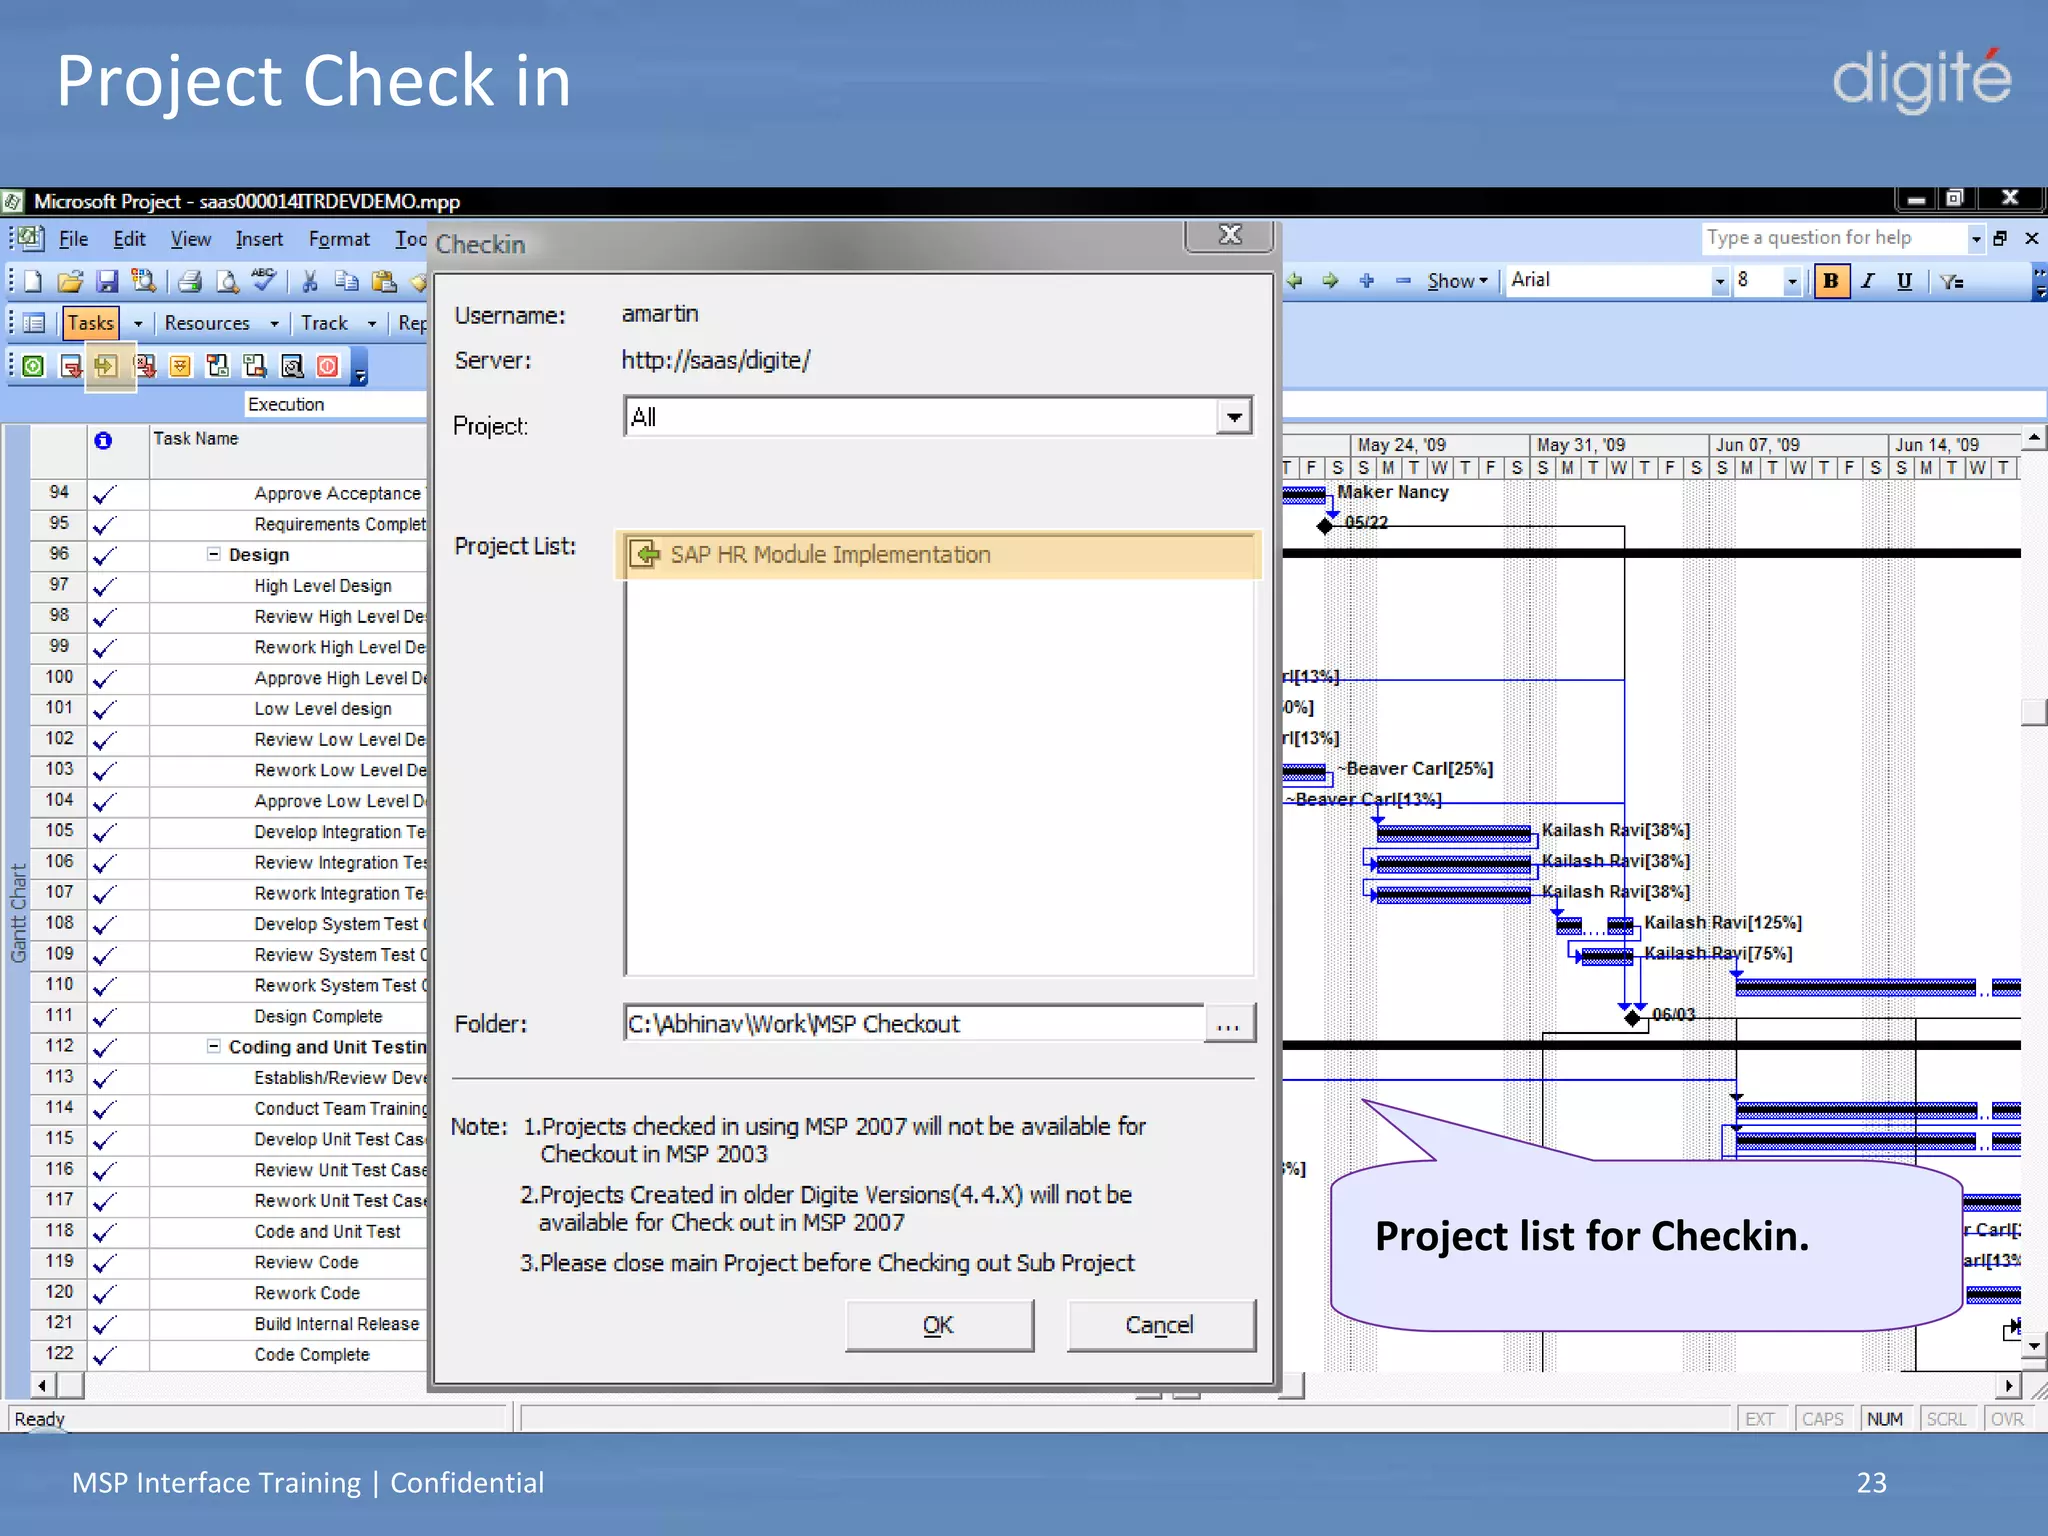Click the Microsoft Project document menu icon
This screenshot has width=2048, height=1536.
(29, 238)
